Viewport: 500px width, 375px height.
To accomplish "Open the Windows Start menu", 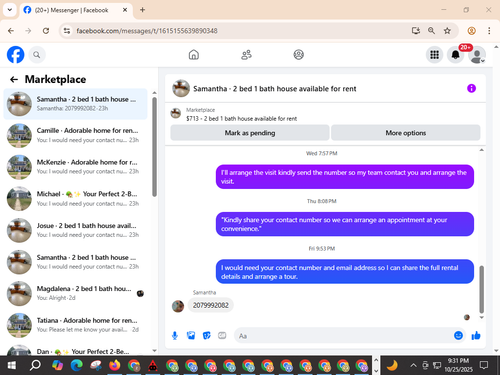I will (12, 365).
